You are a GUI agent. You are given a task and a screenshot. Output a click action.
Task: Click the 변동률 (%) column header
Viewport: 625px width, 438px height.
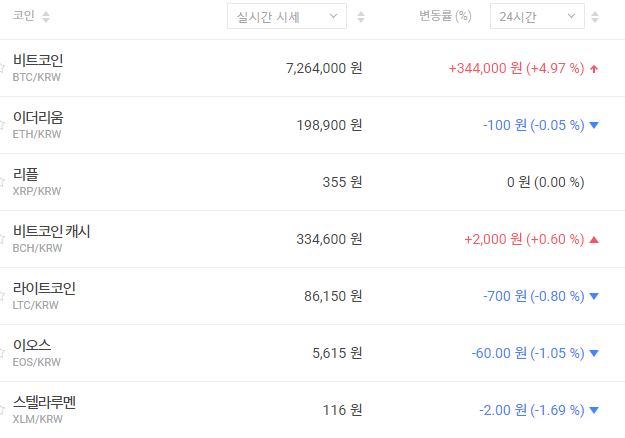(445, 17)
